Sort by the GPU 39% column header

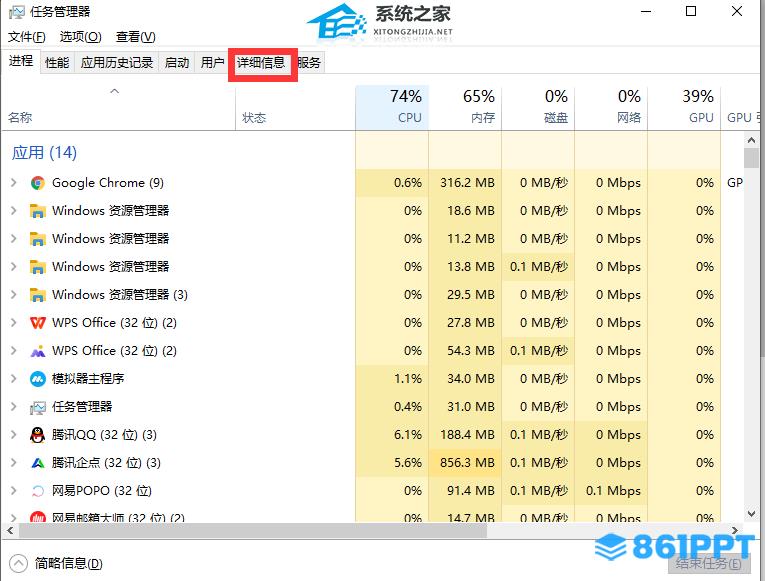coord(684,108)
